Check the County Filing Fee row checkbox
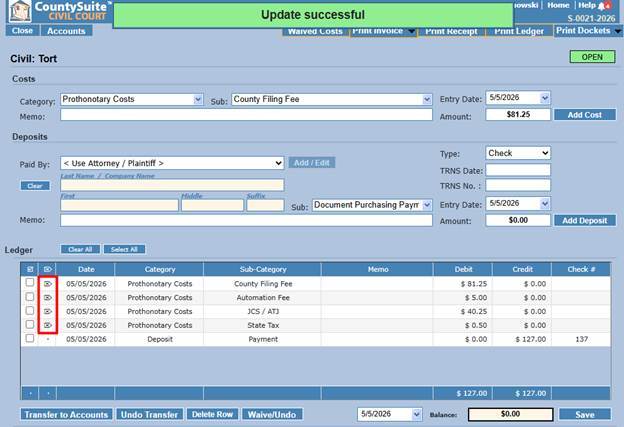This screenshot has height=427, width=624. 30,283
